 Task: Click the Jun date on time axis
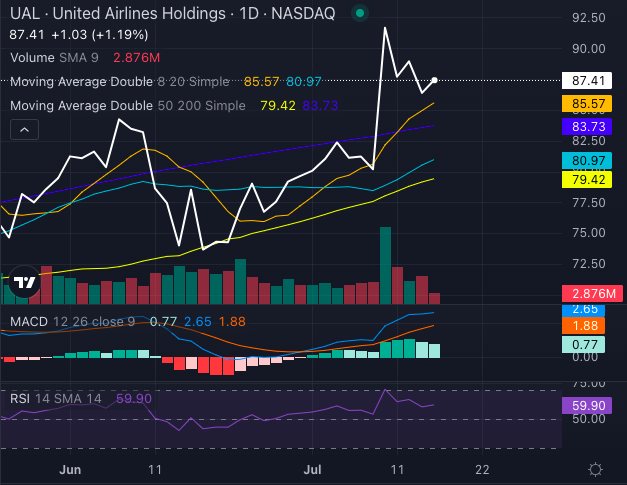pos(70,469)
